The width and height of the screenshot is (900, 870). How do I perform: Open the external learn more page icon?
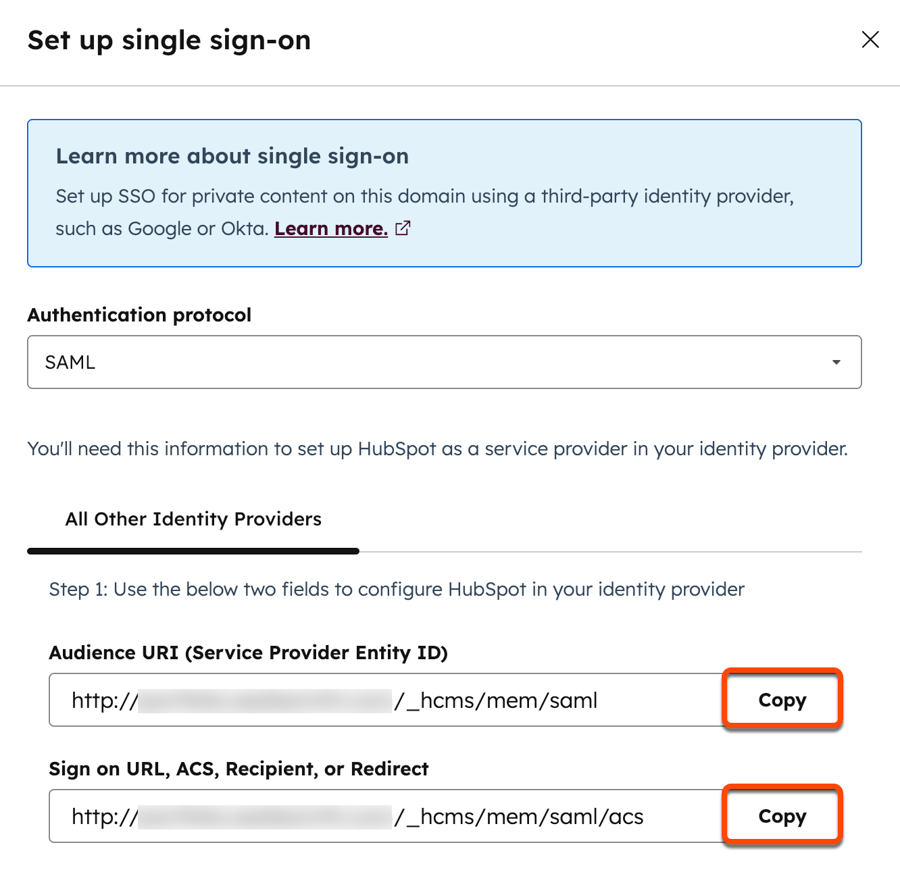coord(402,228)
